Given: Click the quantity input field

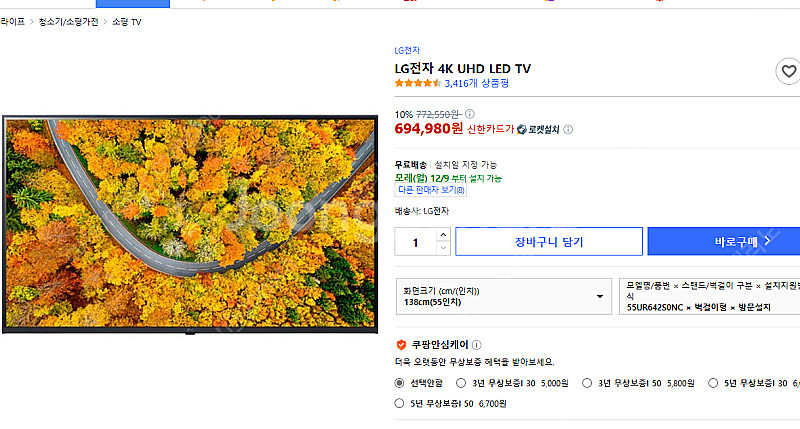Looking at the screenshot, I should pyautogui.click(x=416, y=242).
